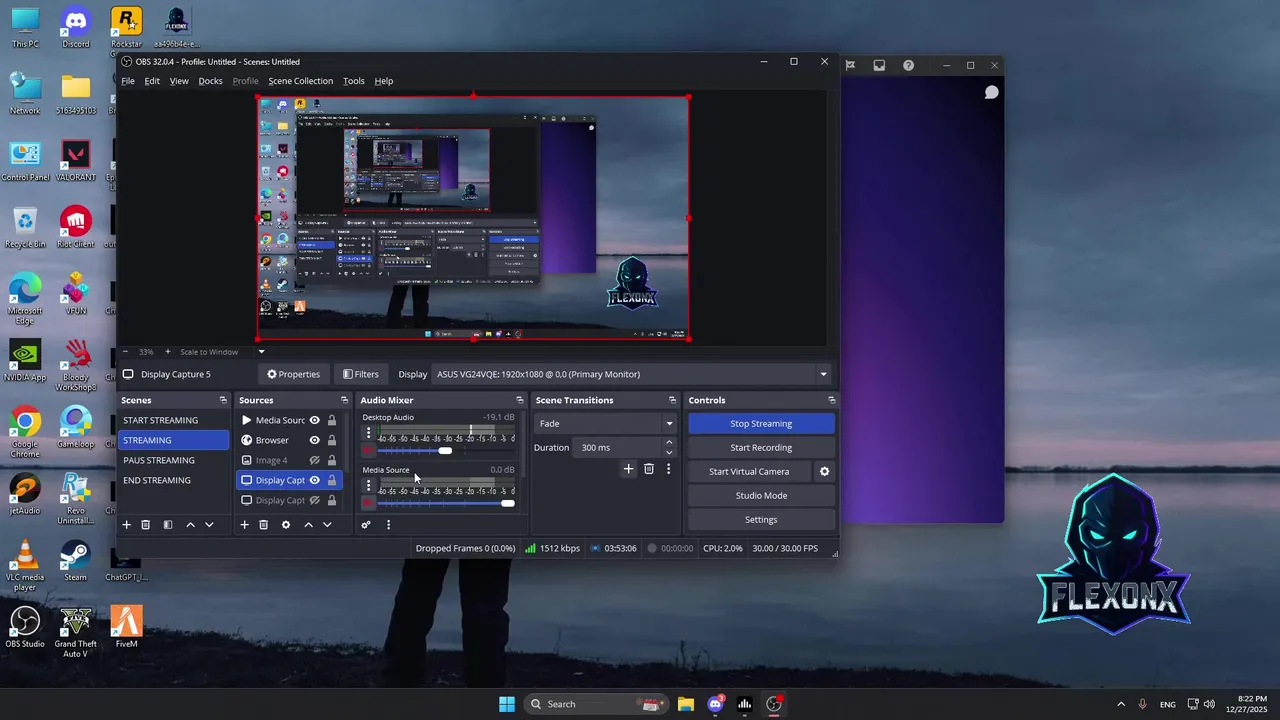Increase transition duration with up arrow
Screen dimensions: 1280x720
[x=669, y=443]
